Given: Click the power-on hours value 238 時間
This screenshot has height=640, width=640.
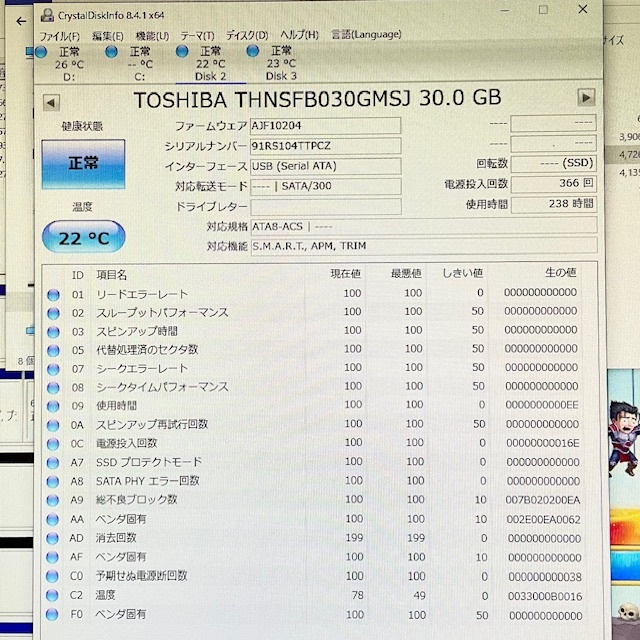Looking at the screenshot, I should (x=553, y=204).
